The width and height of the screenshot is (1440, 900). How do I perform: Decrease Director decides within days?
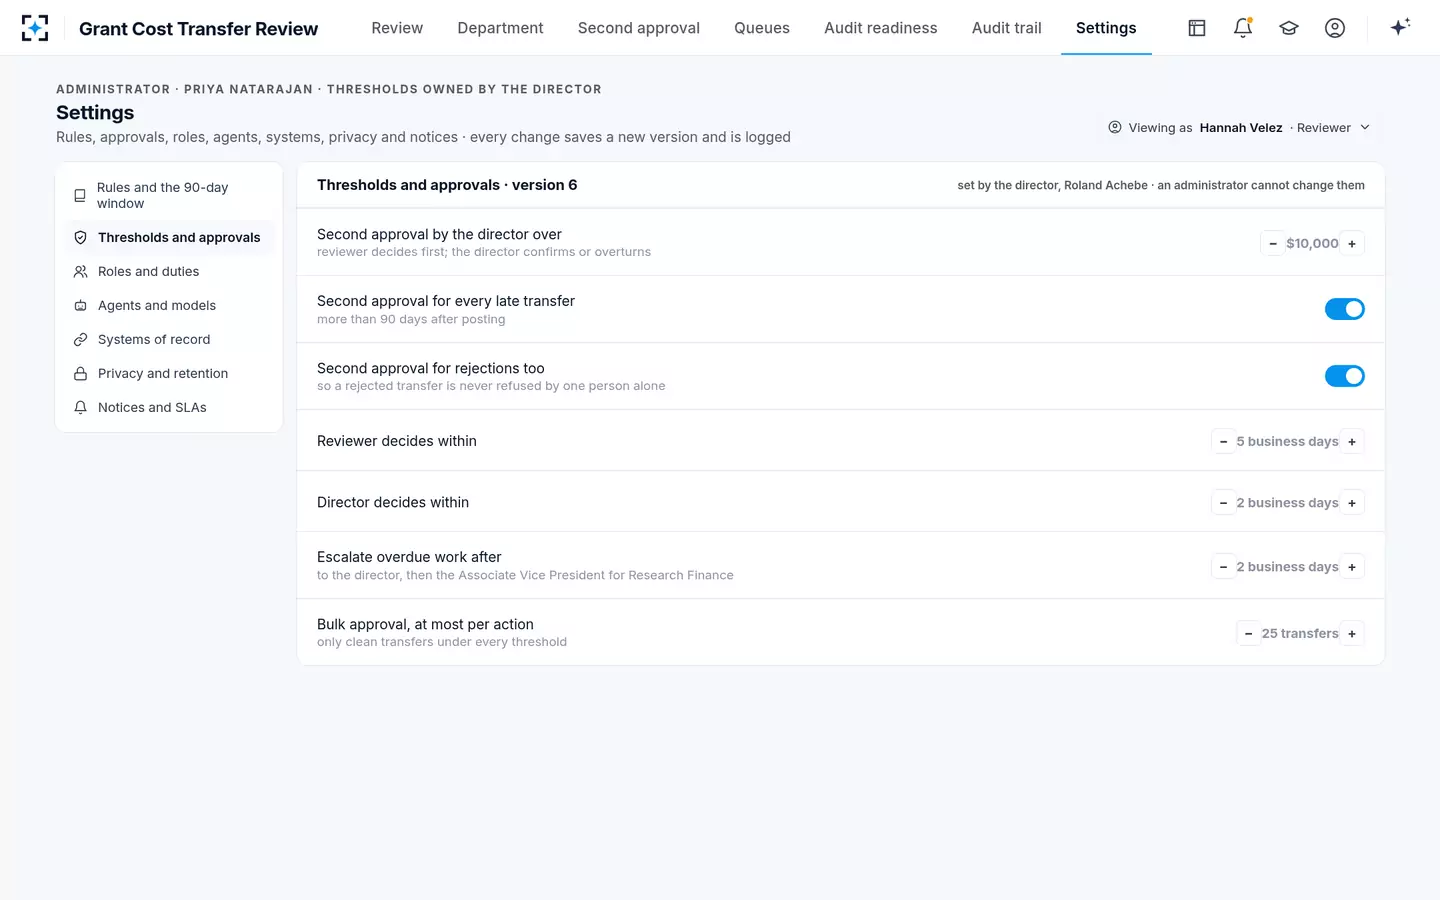1223,503
